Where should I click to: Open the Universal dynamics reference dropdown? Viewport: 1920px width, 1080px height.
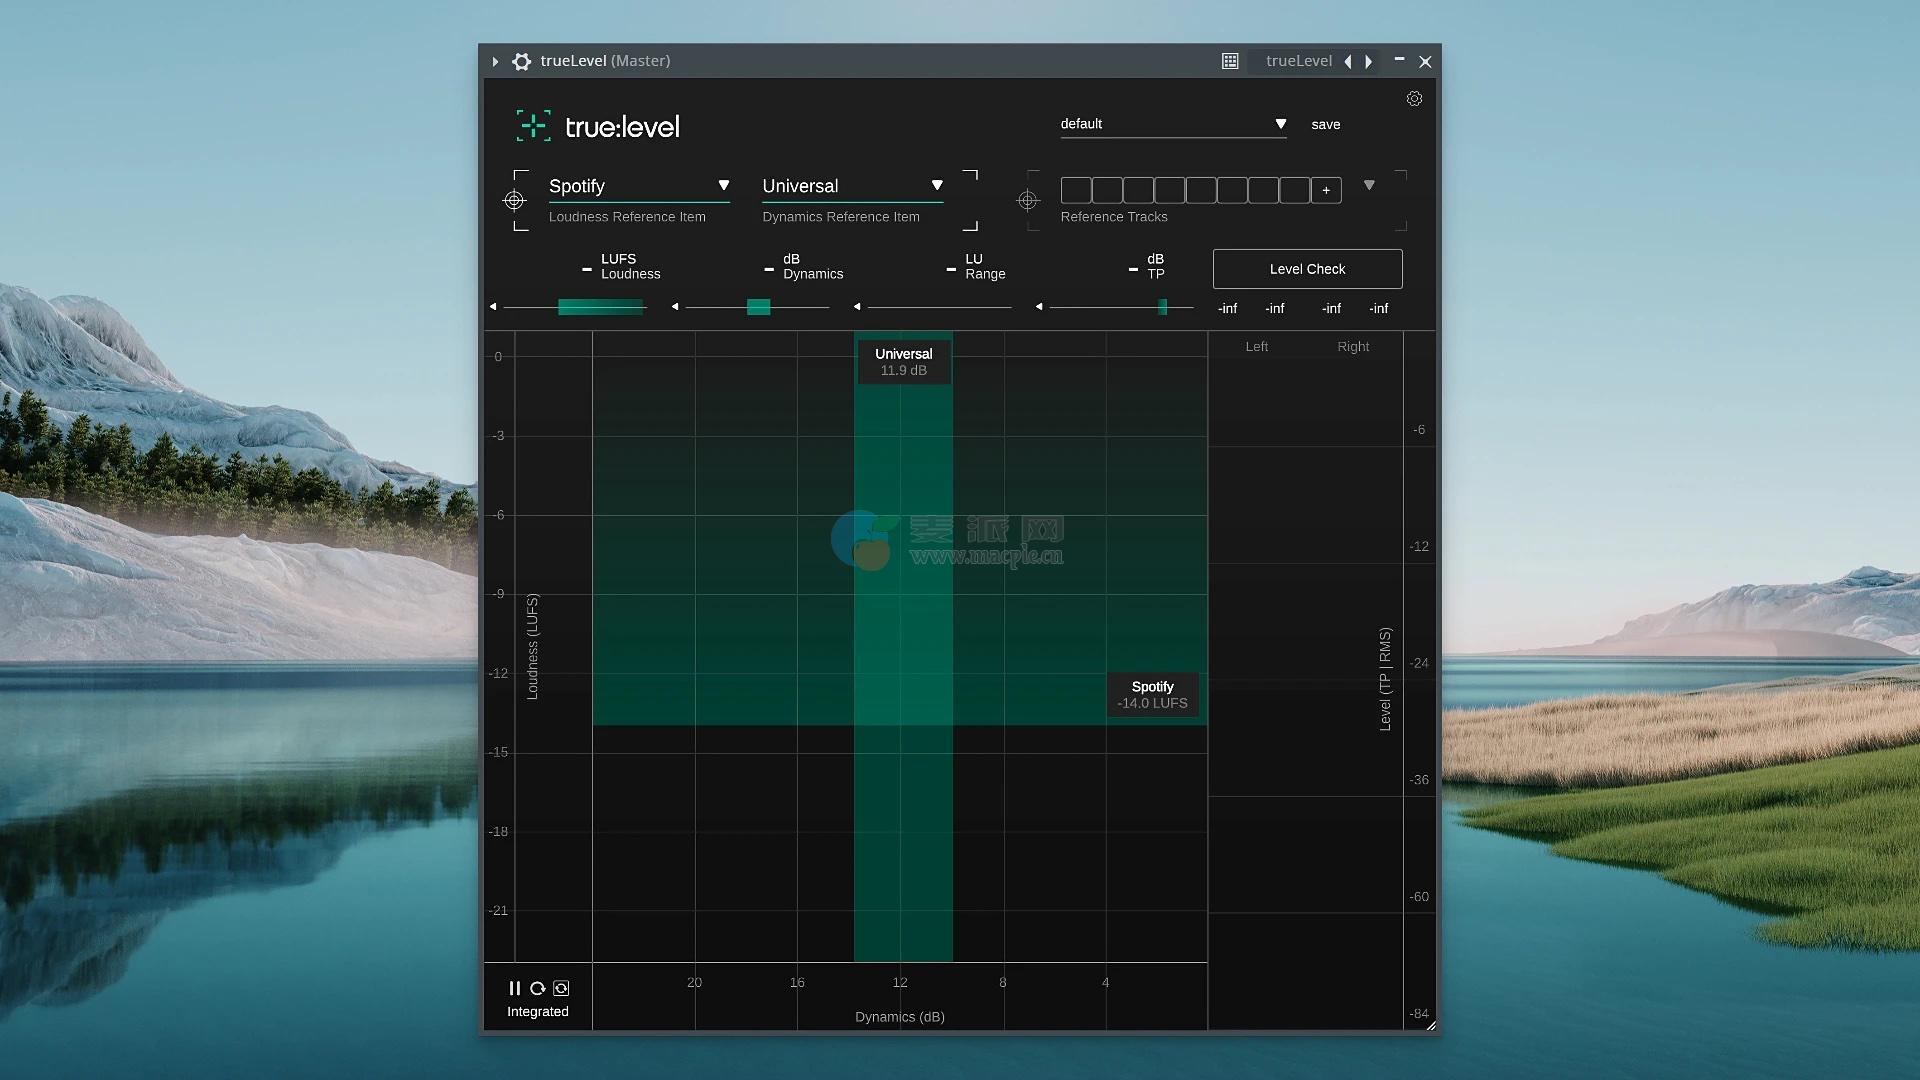[937, 186]
